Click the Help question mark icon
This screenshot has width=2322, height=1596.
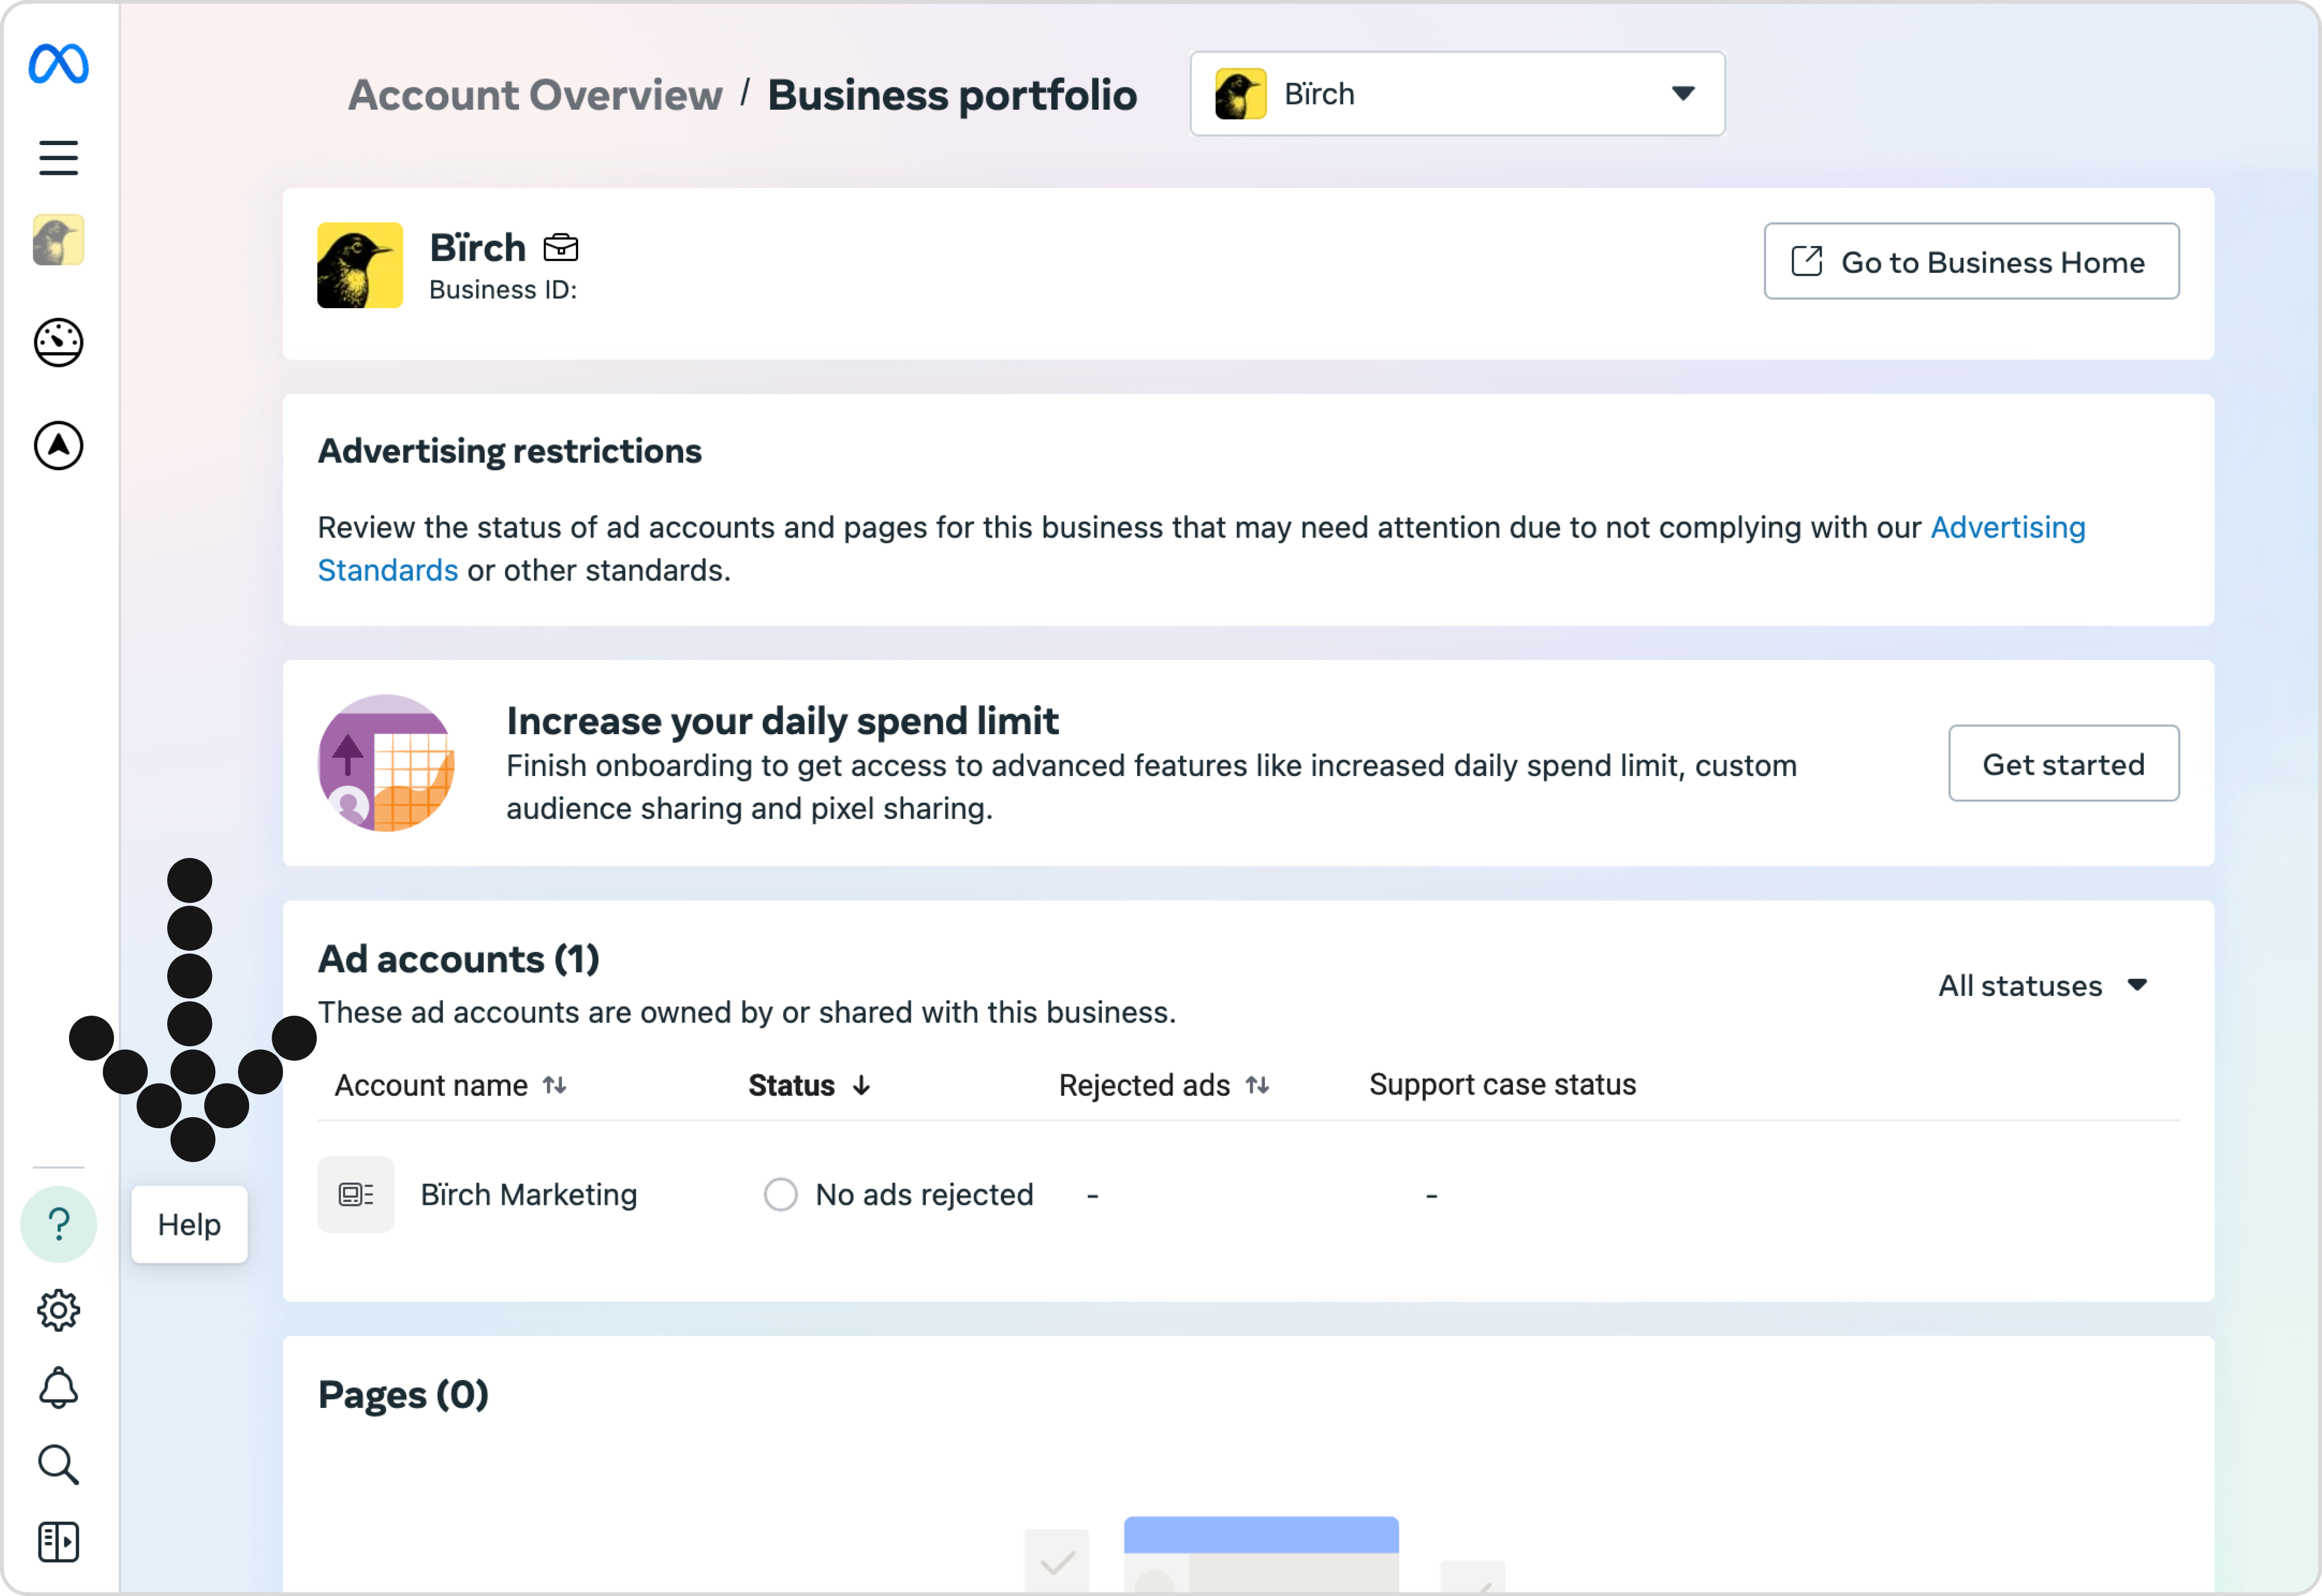coord(58,1224)
